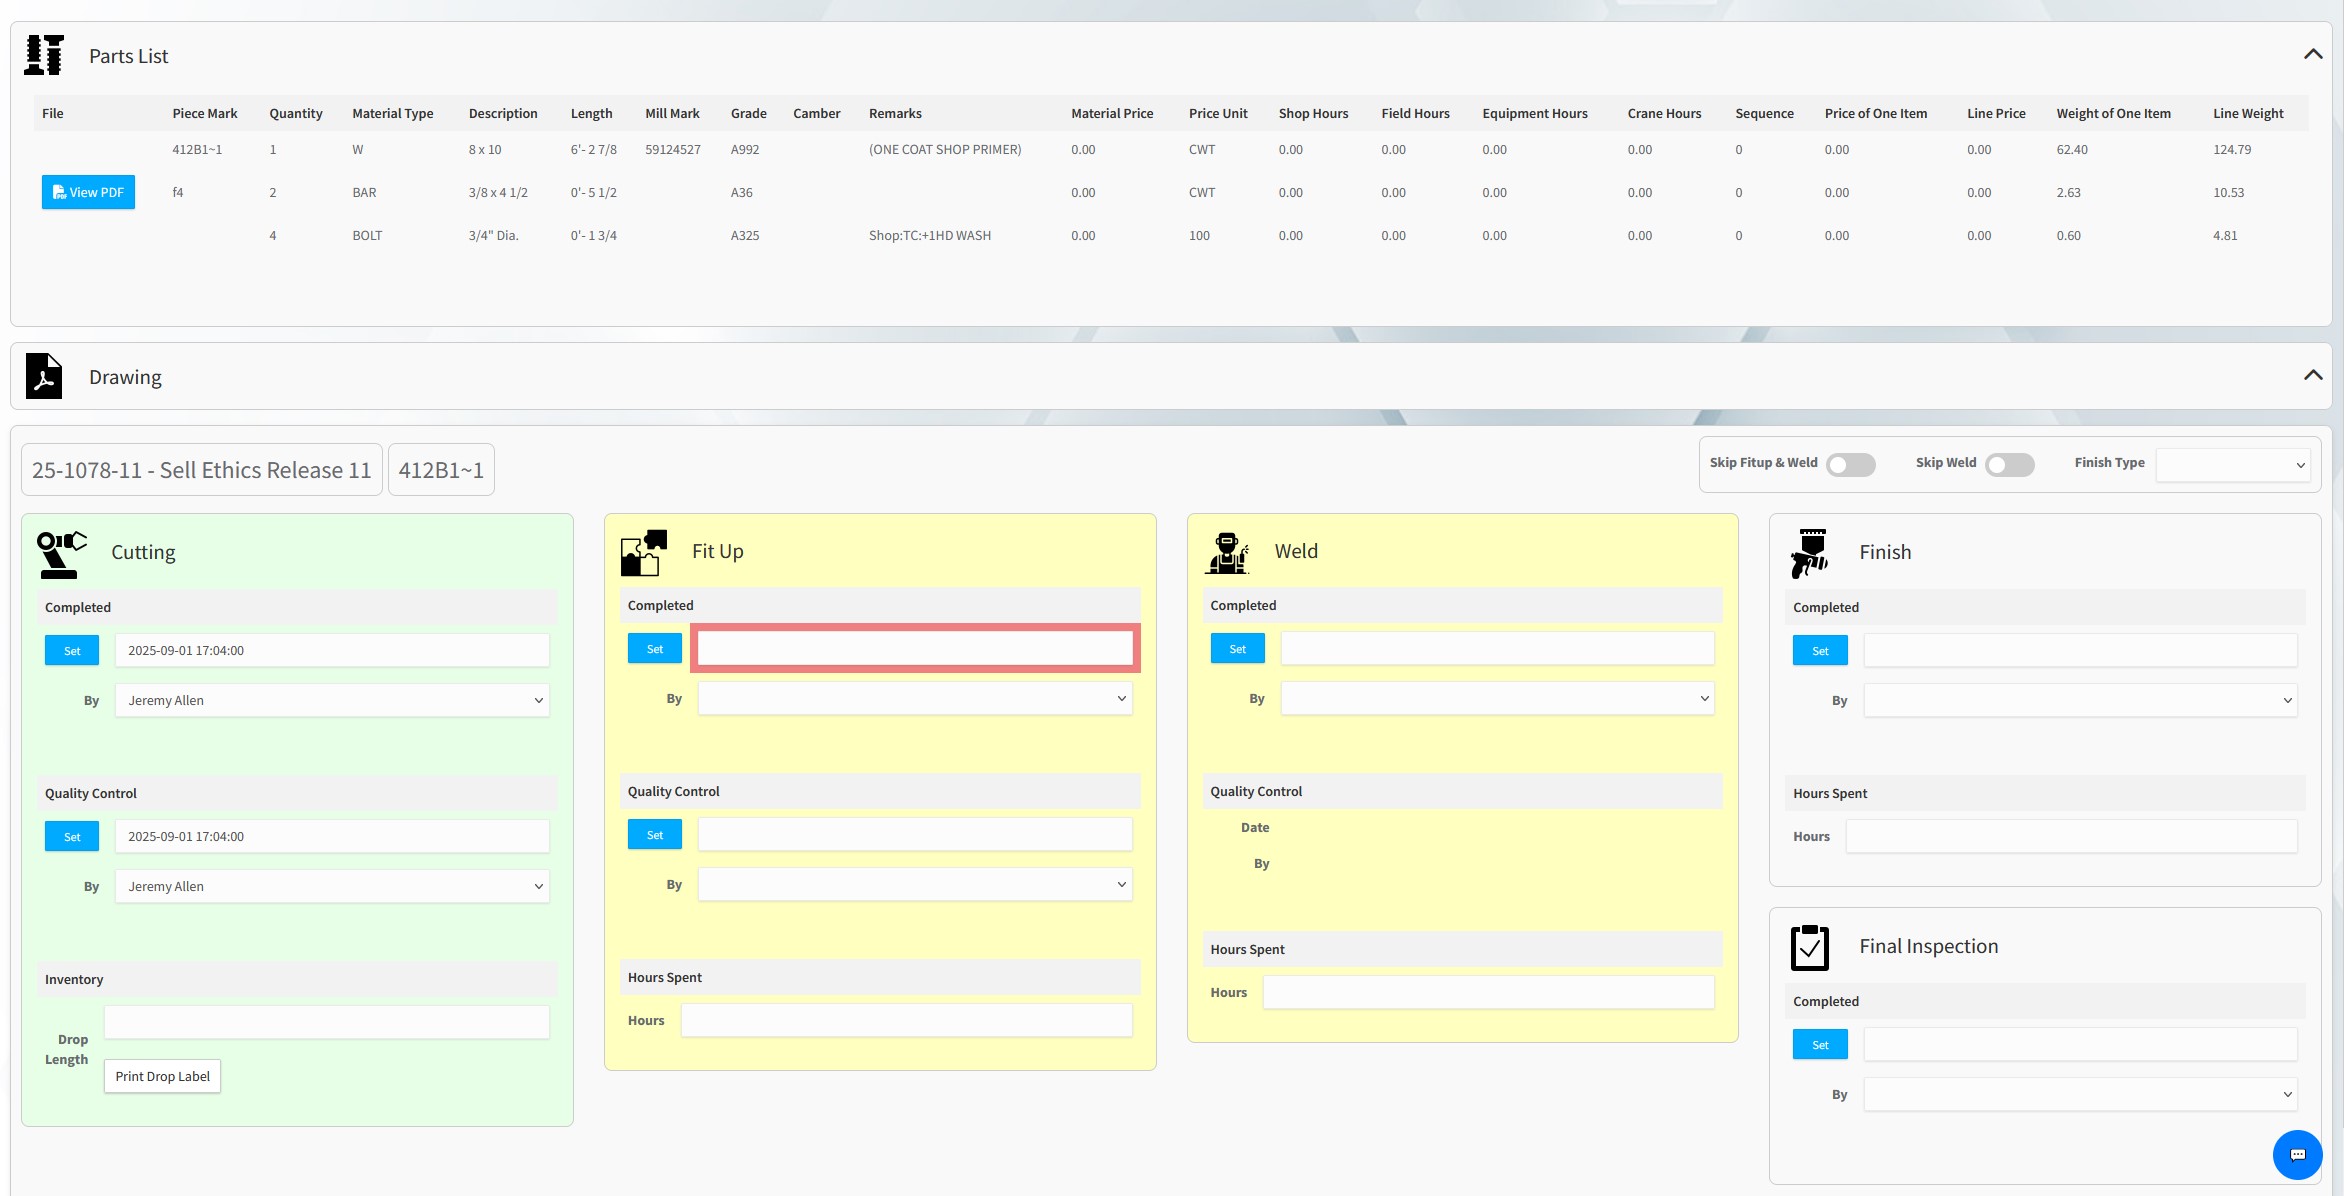This screenshot has width=2344, height=1196.
Task: Click the Cutting robot arm icon
Action: point(61,554)
